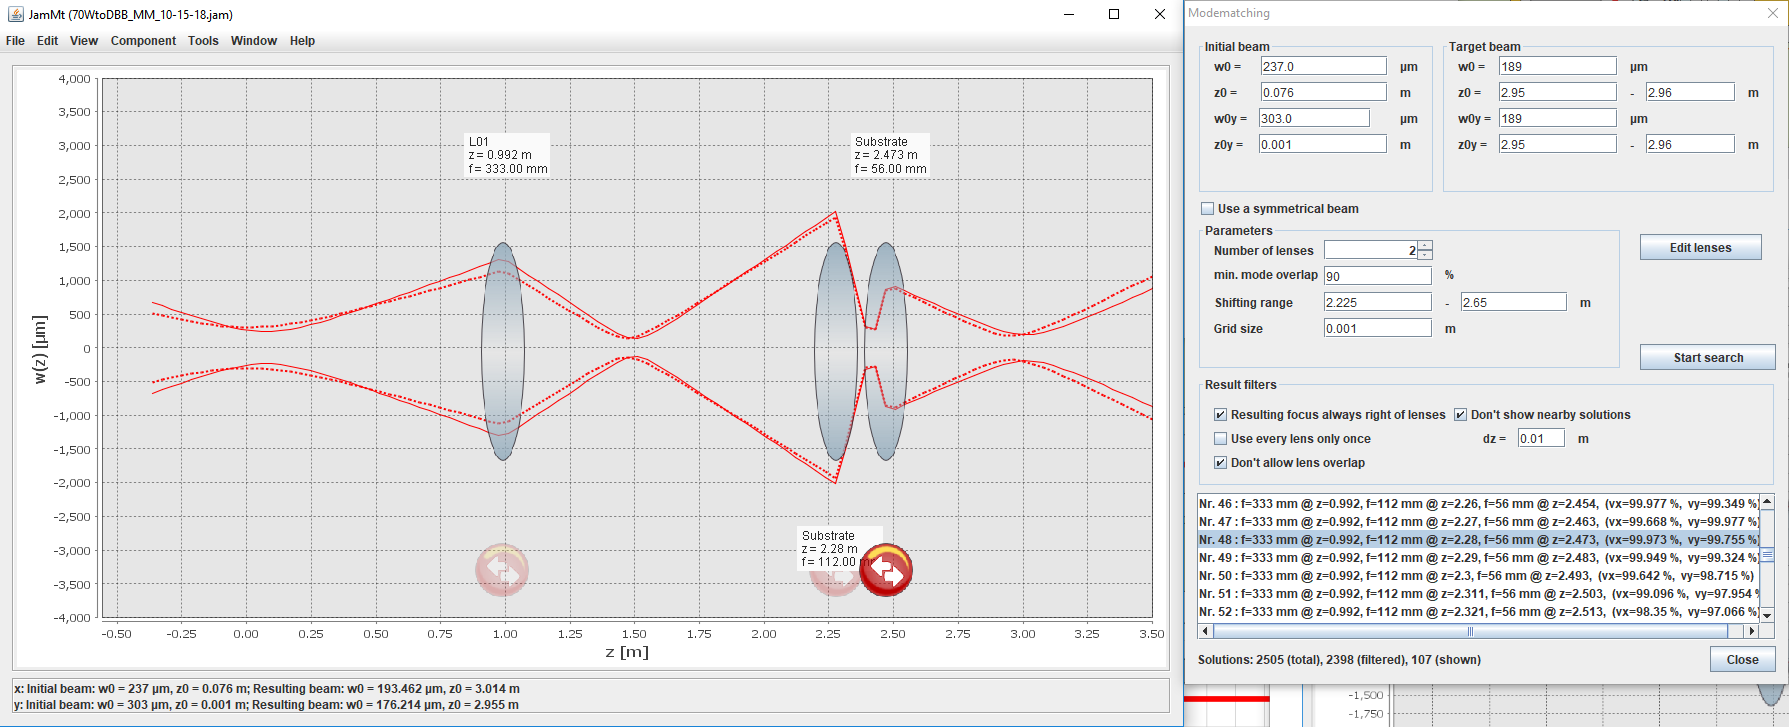Uncheck Don't allow lens overlap
This screenshot has height=727, width=1789.
tap(1220, 463)
